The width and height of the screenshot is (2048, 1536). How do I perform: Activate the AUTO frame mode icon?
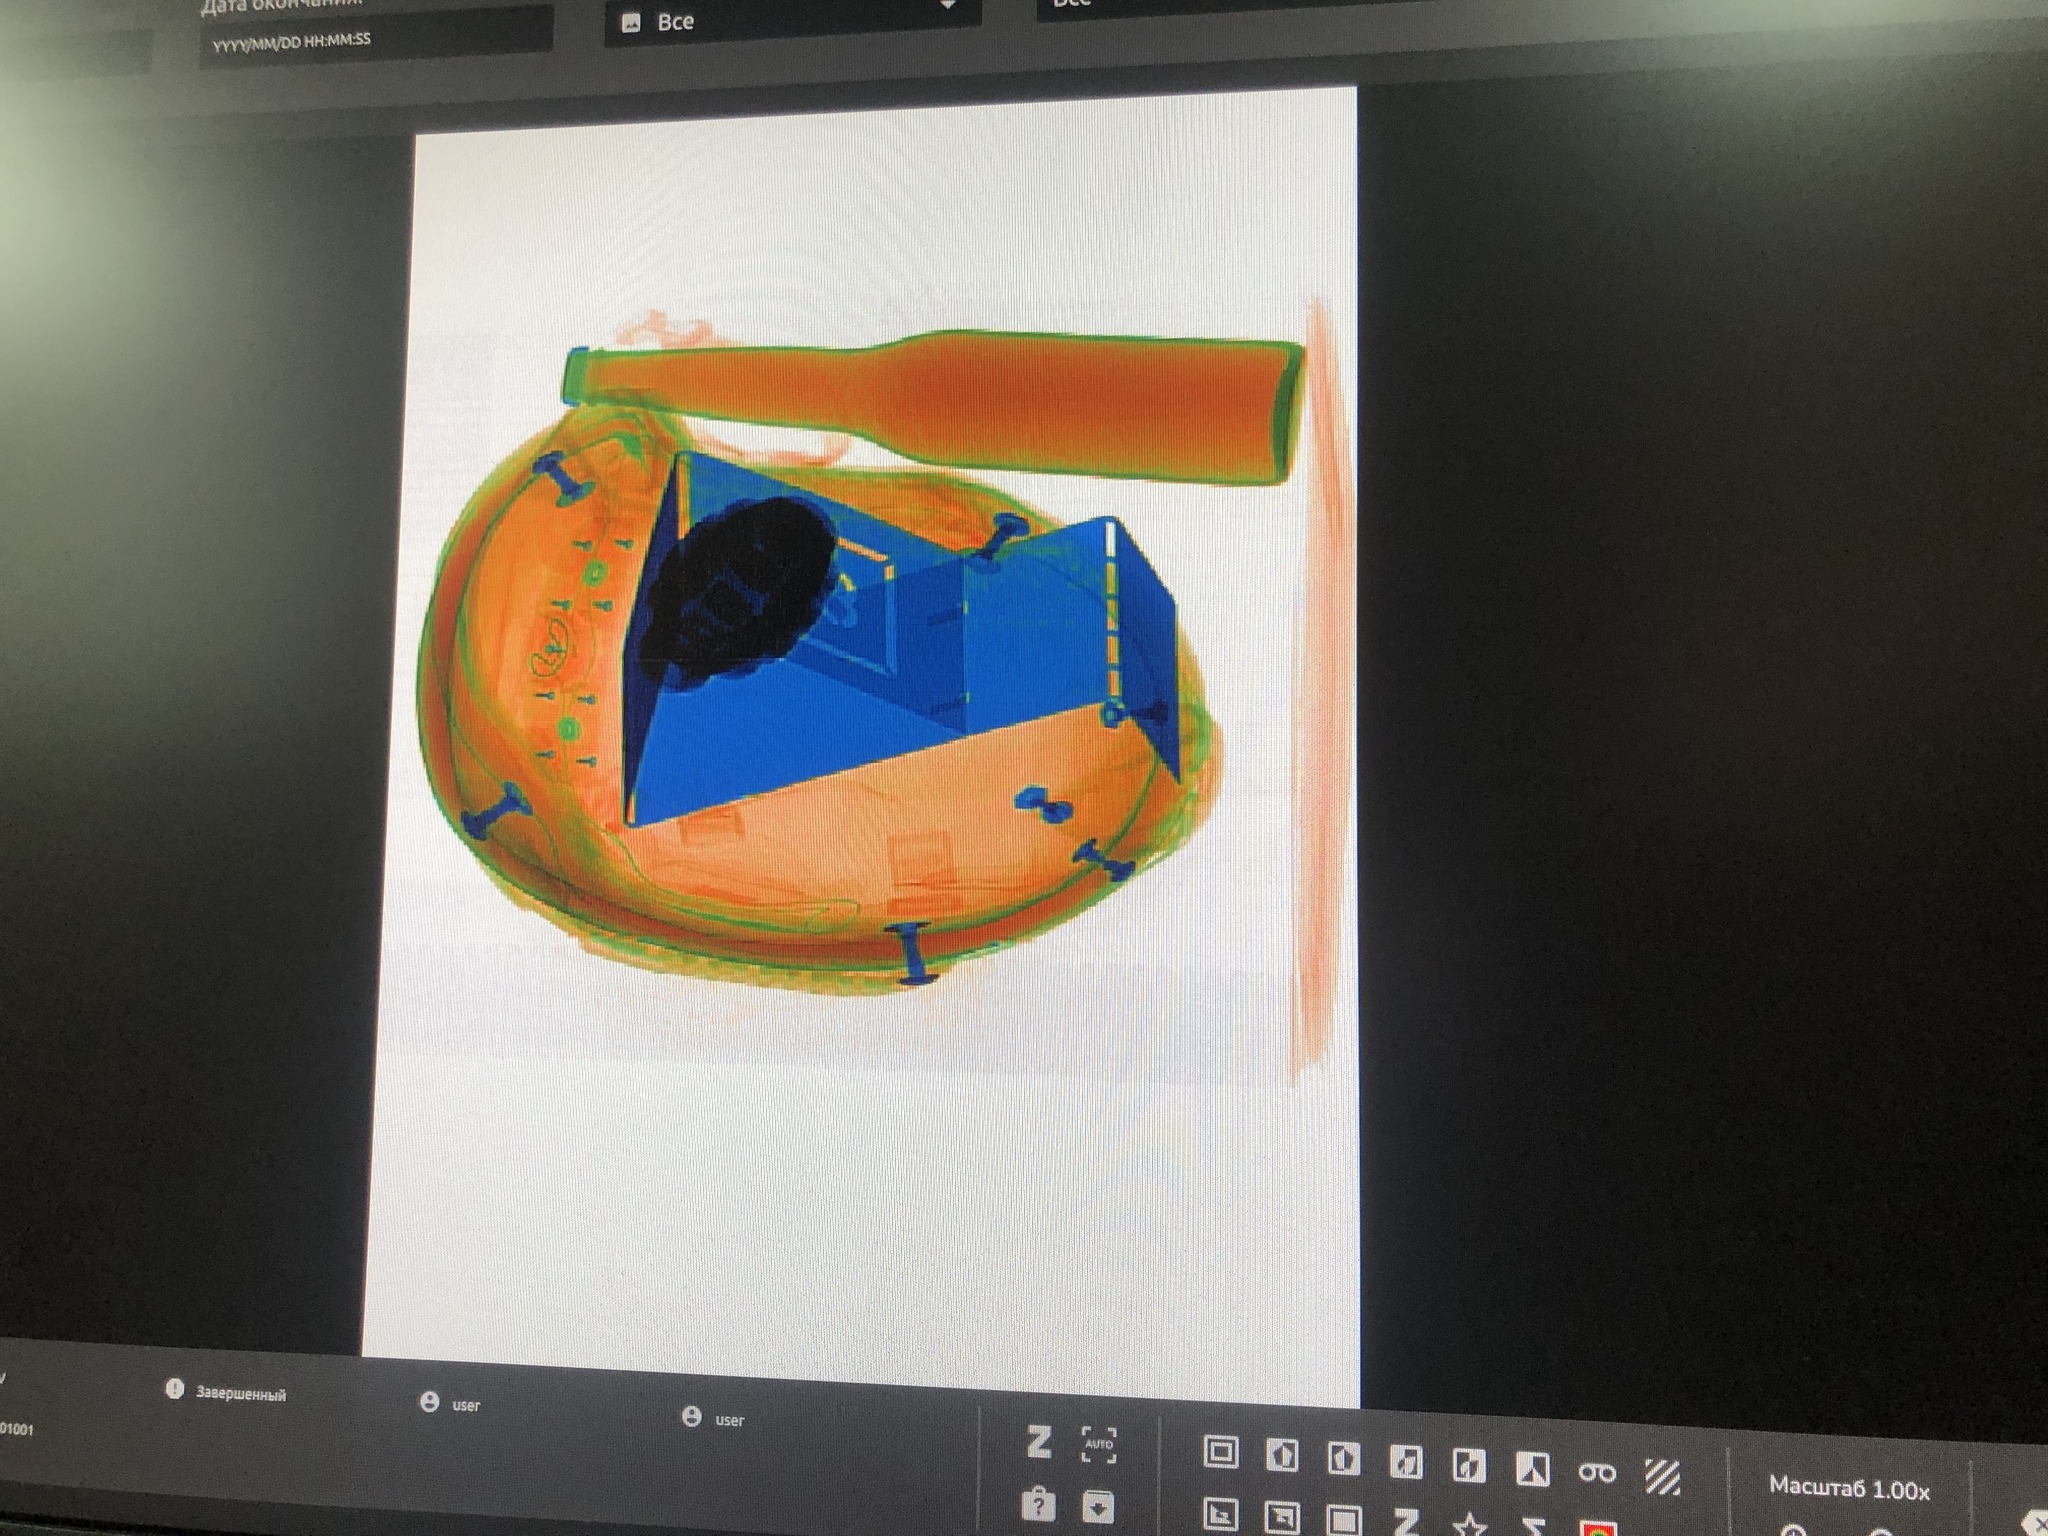1099,1444
